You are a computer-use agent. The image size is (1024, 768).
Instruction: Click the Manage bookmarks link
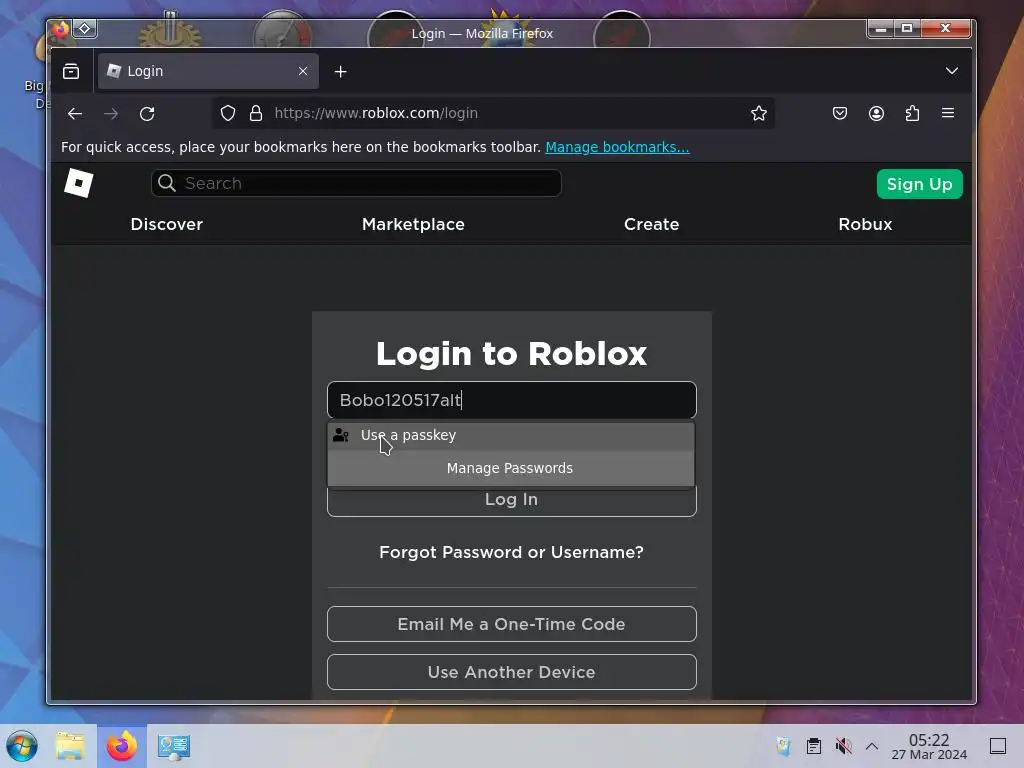pos(617,147)
